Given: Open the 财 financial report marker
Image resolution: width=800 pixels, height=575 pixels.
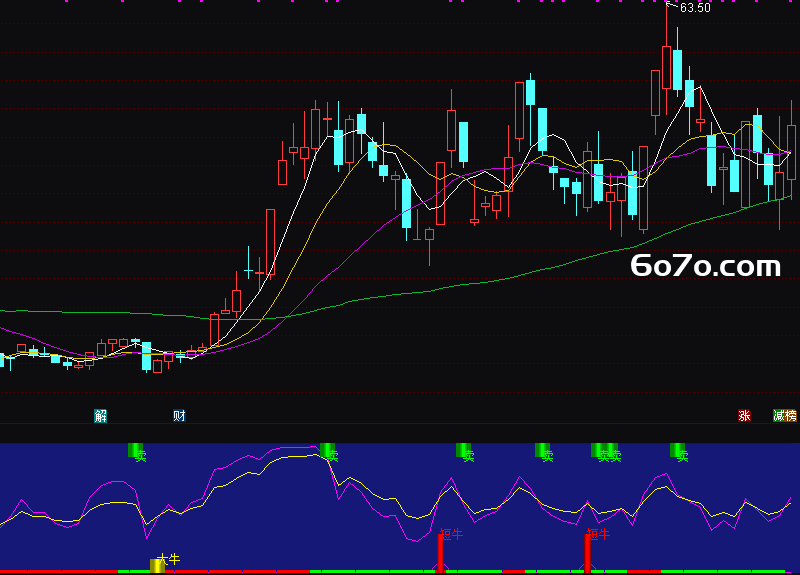Looking at the screenshot, I should tap(179, 416).
